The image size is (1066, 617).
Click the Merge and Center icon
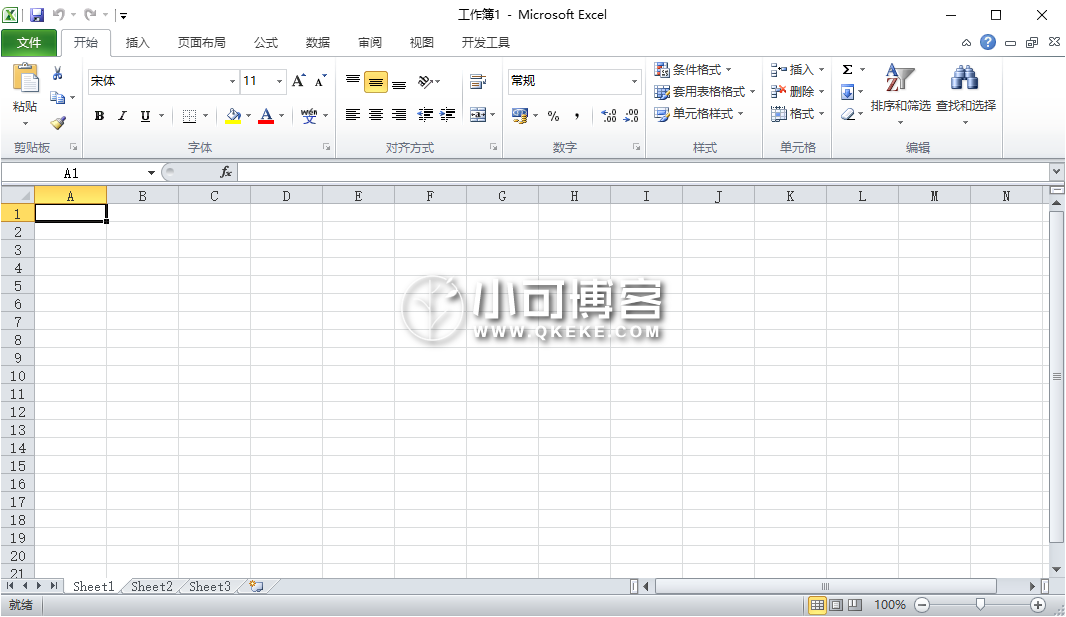(478, 115)
